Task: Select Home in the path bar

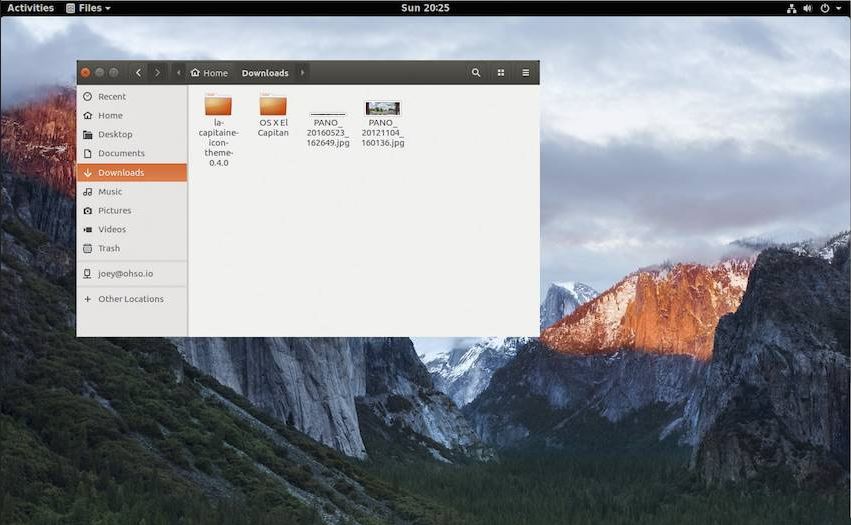Action: (x=209, y=73)
